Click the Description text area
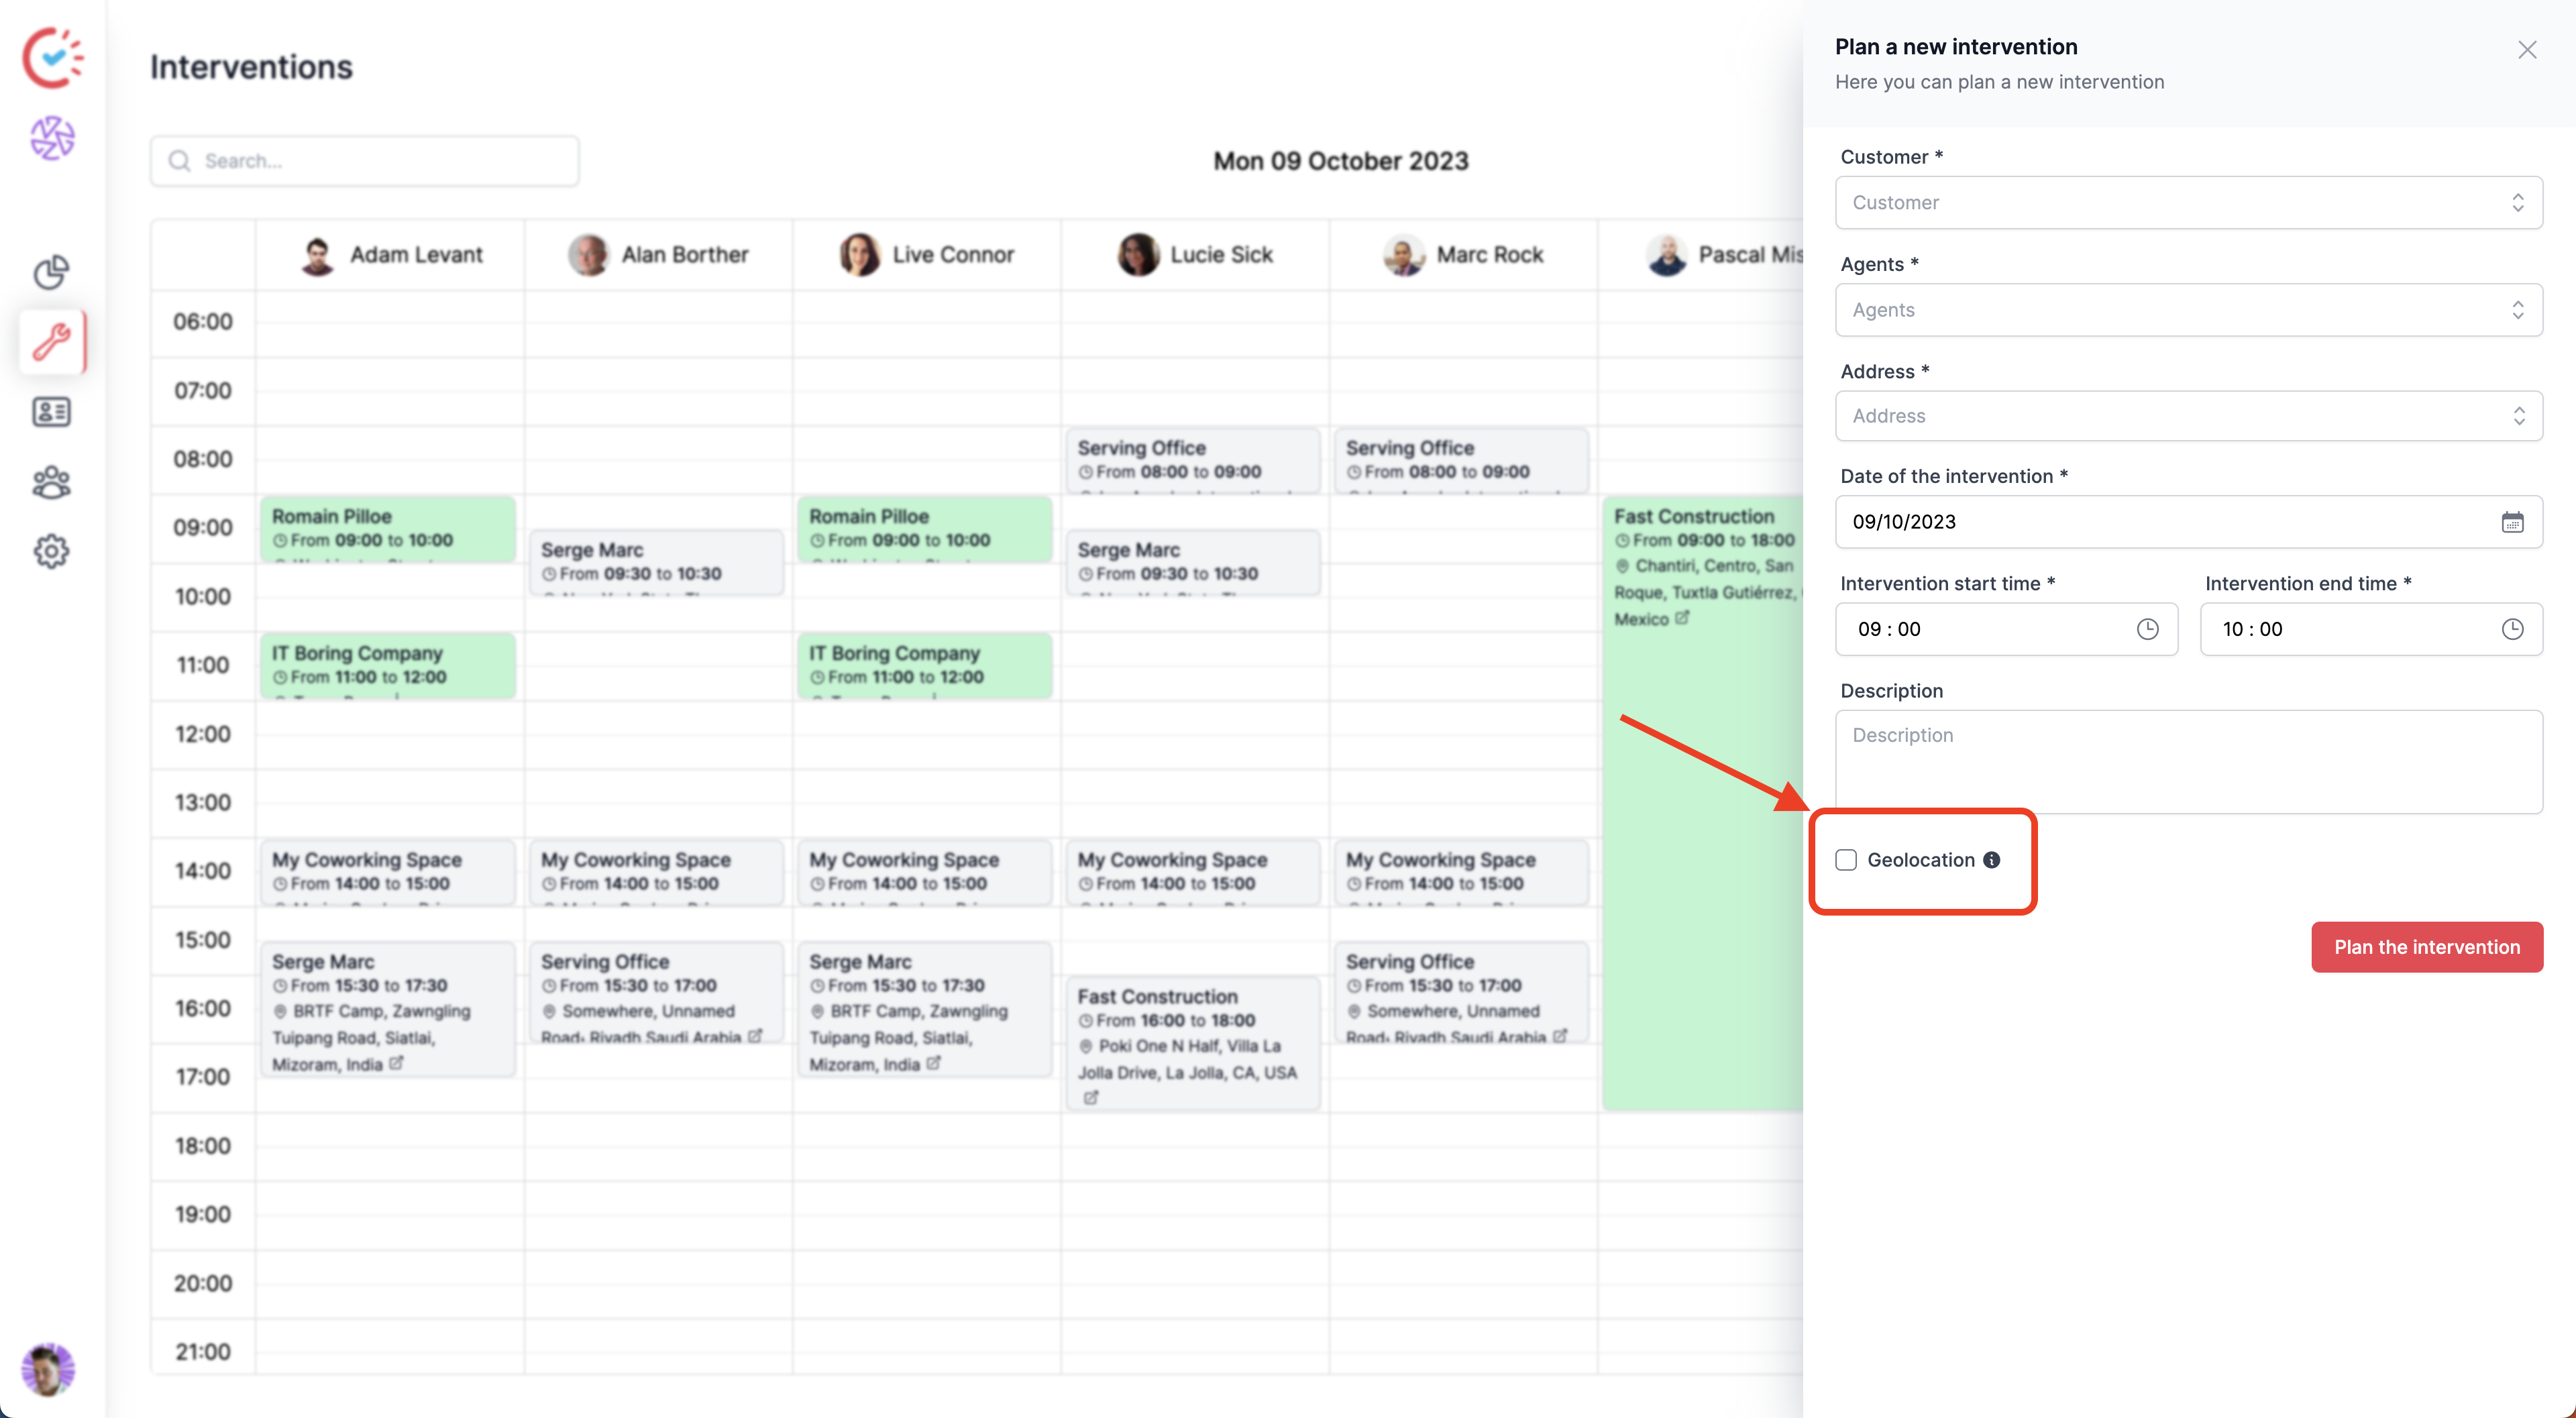Screen dimensions: 2576x1418 click(x=2188, y=762)
